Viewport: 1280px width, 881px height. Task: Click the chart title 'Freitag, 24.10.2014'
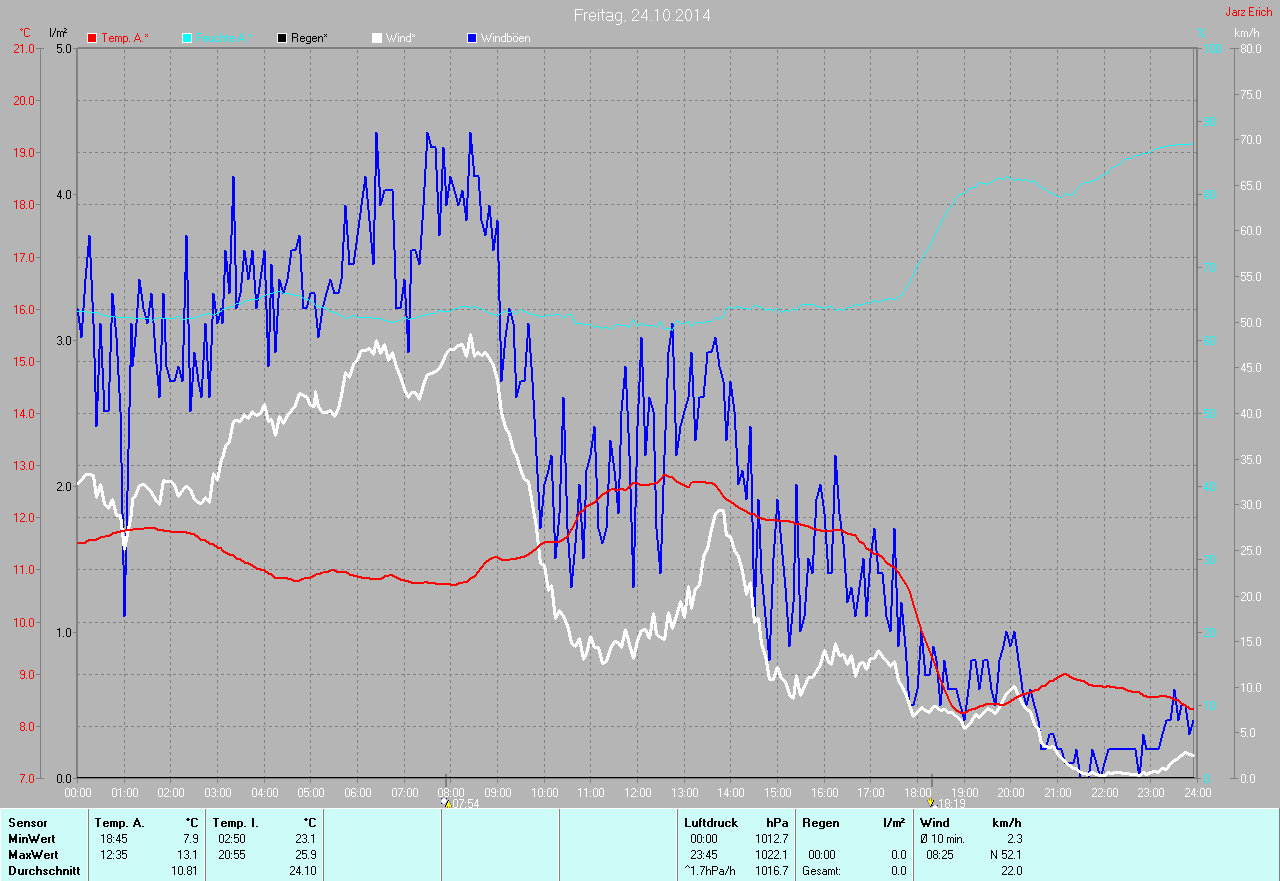[643, 15]
